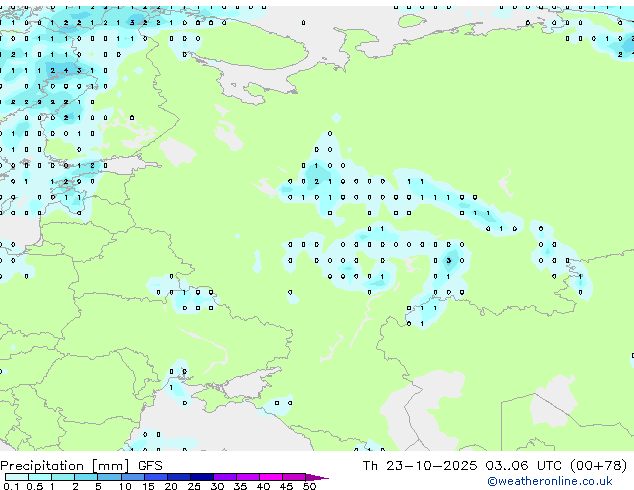Click the ©weatheronline.co.uk link
Screen dimensions: 634x490
[550, 481]
